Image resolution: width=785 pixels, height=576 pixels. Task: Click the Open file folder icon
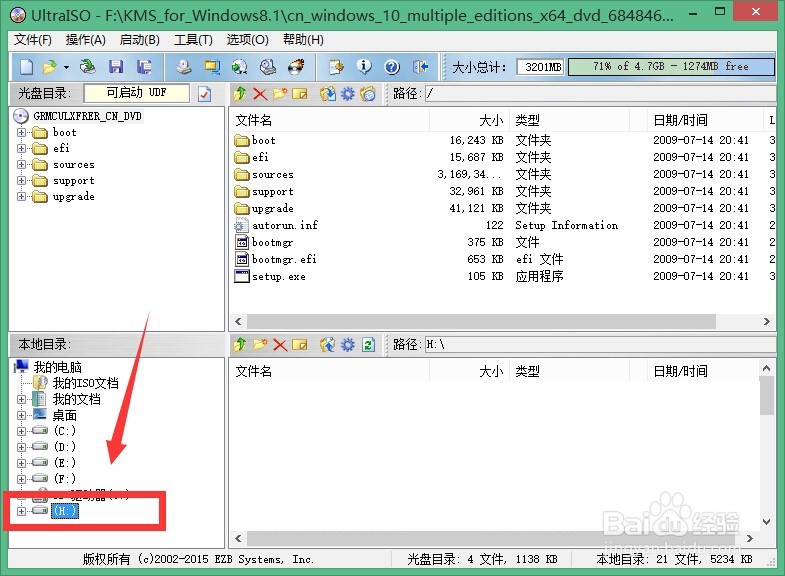coord(50,67)
